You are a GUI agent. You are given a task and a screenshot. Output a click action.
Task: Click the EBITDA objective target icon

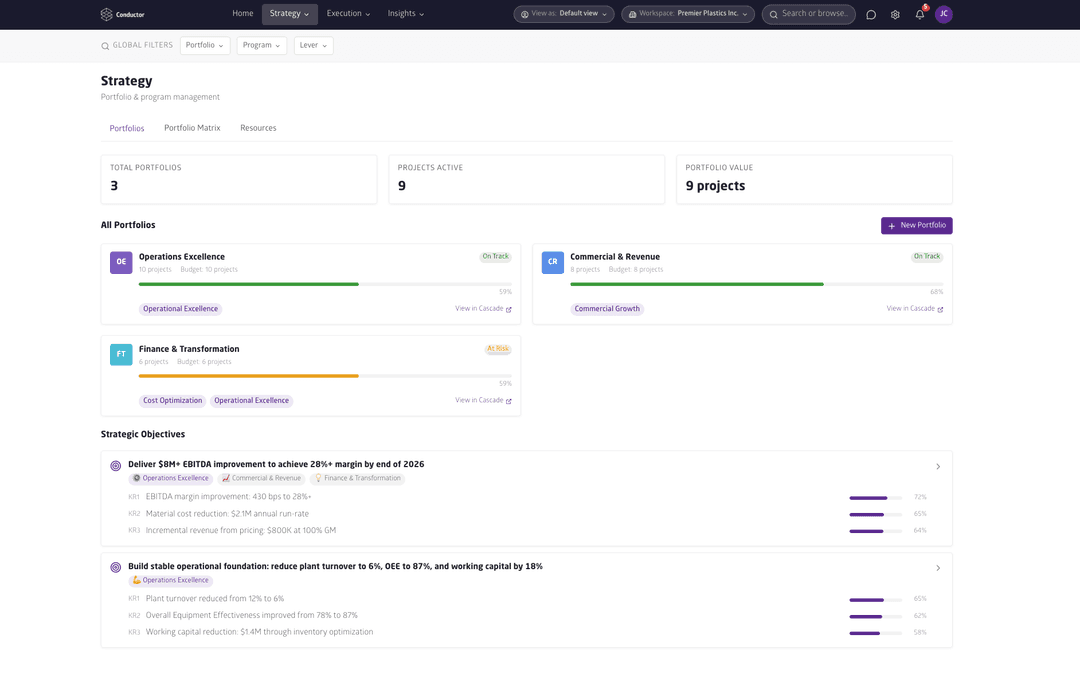116,466
